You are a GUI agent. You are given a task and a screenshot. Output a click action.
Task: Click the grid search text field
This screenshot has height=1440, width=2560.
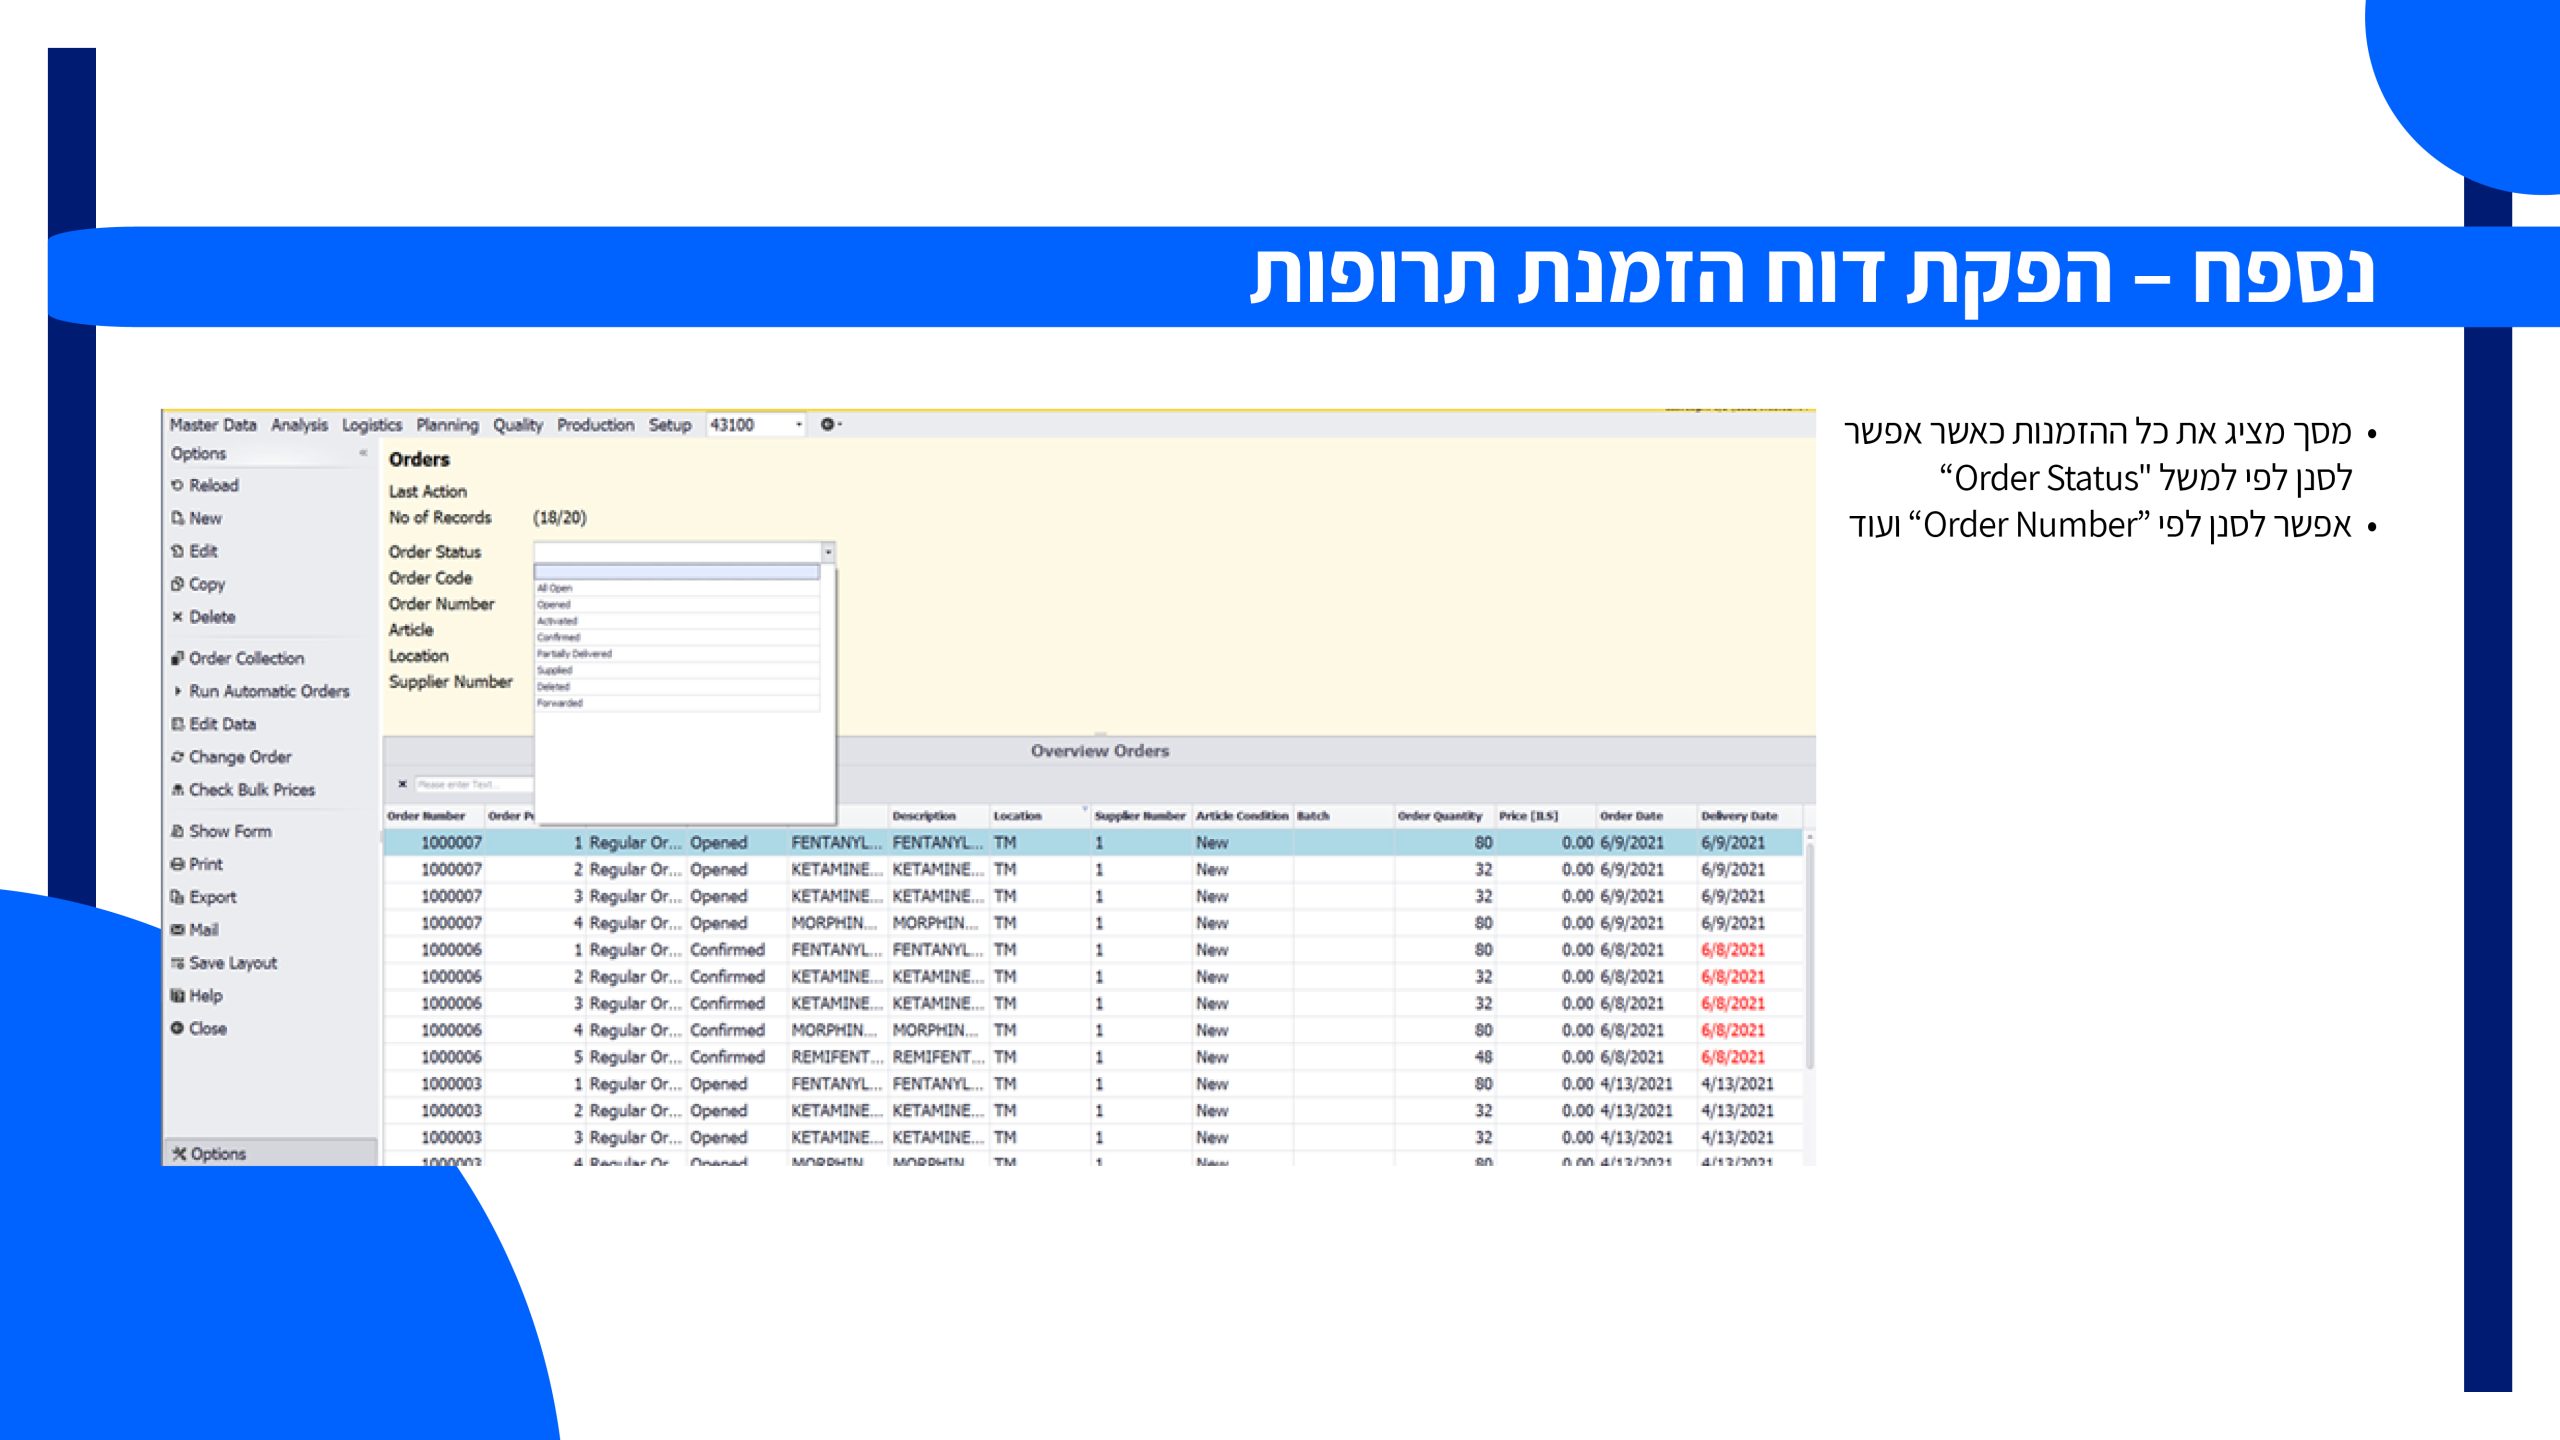473,784
